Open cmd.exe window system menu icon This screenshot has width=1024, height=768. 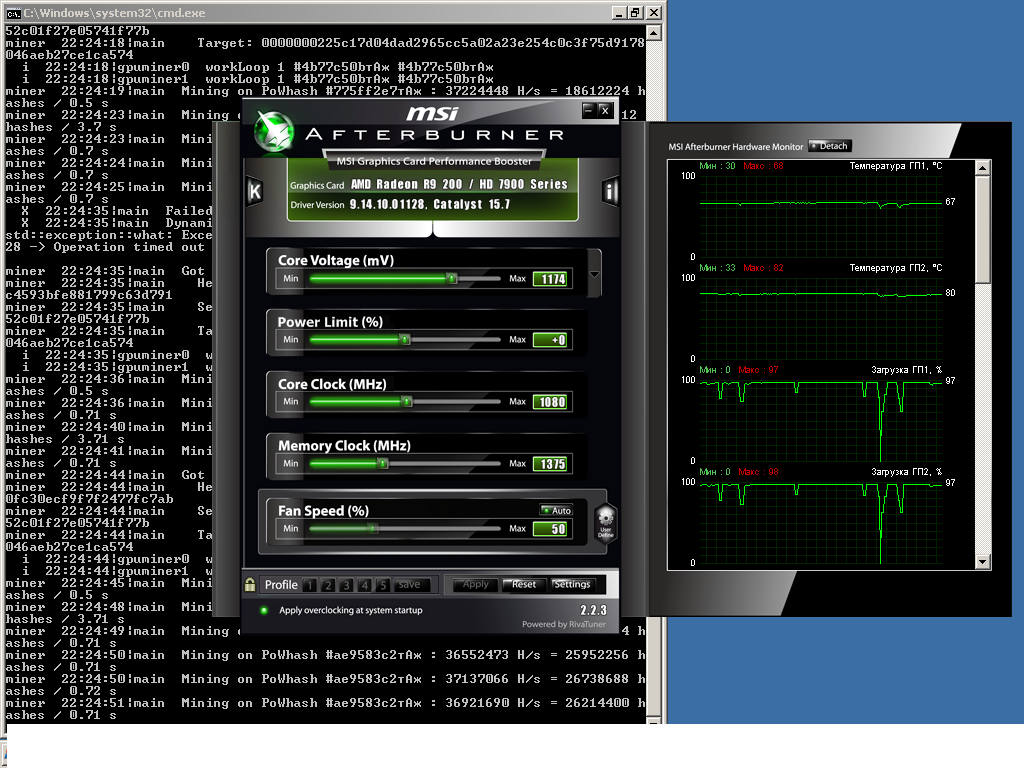point(12,13)
